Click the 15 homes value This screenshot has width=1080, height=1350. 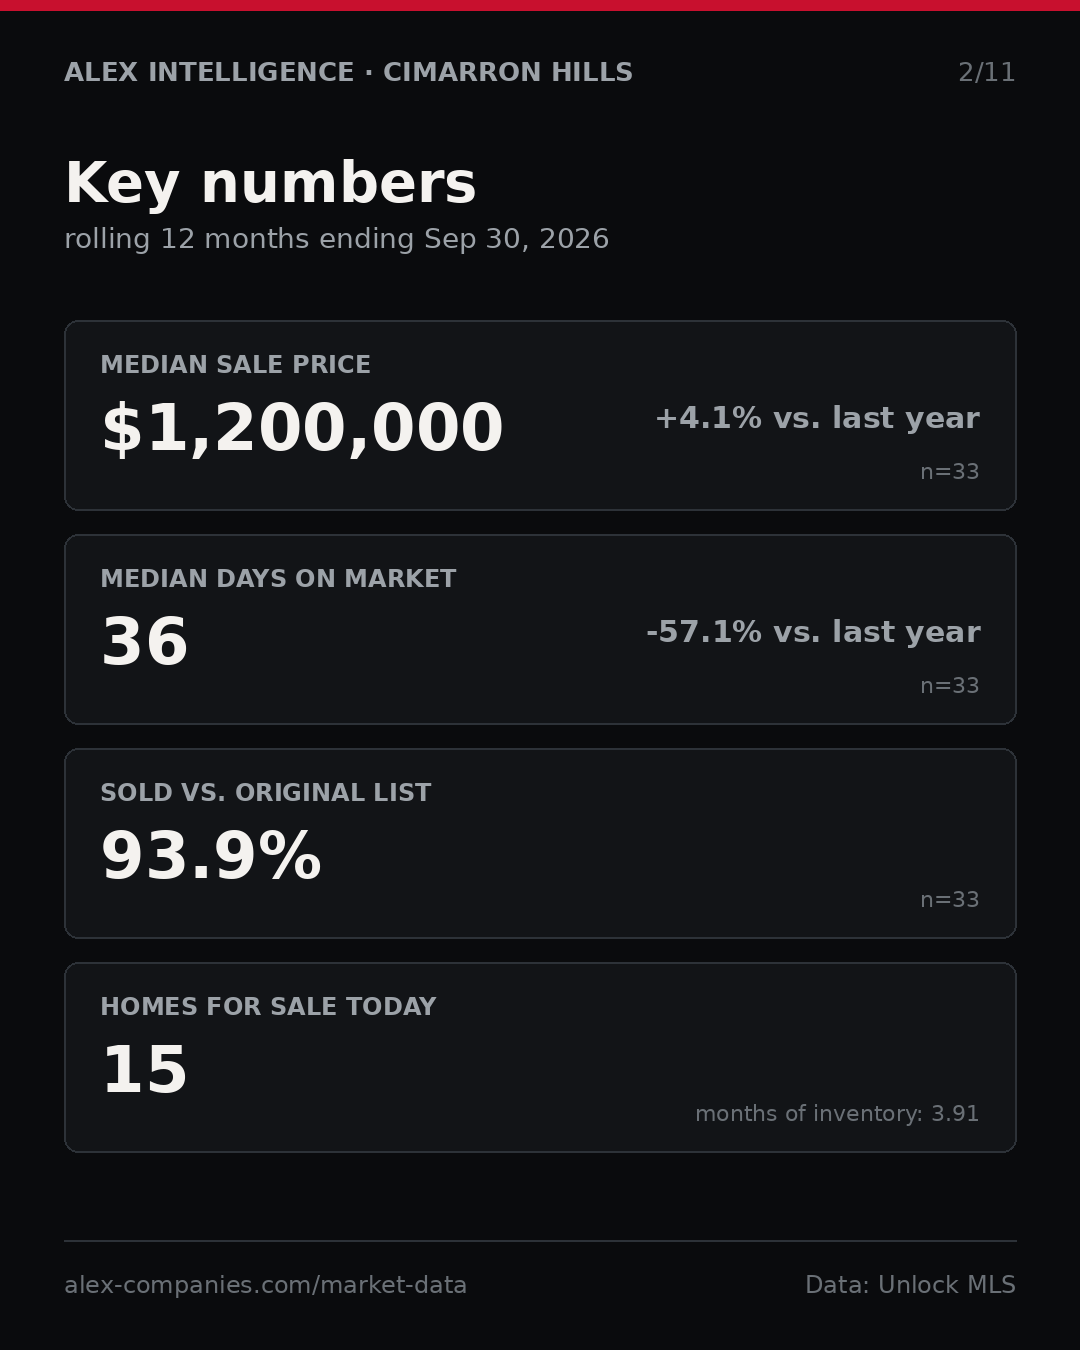click(145, 1071)
